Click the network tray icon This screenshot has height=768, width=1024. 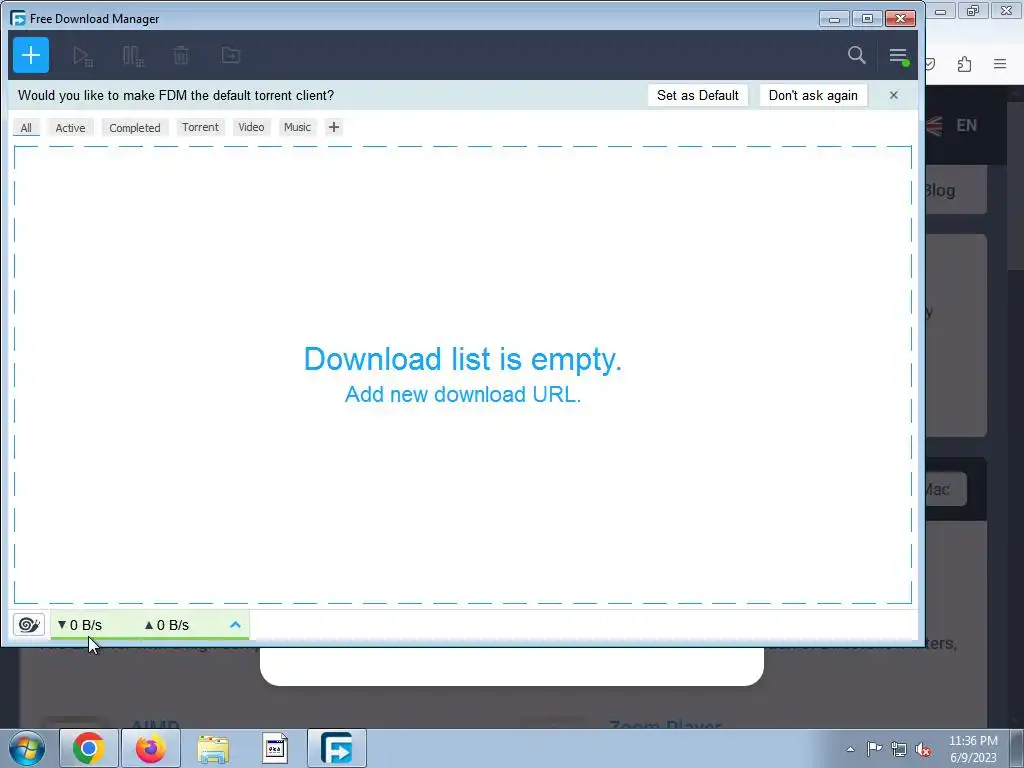click(x=899, y=749)
